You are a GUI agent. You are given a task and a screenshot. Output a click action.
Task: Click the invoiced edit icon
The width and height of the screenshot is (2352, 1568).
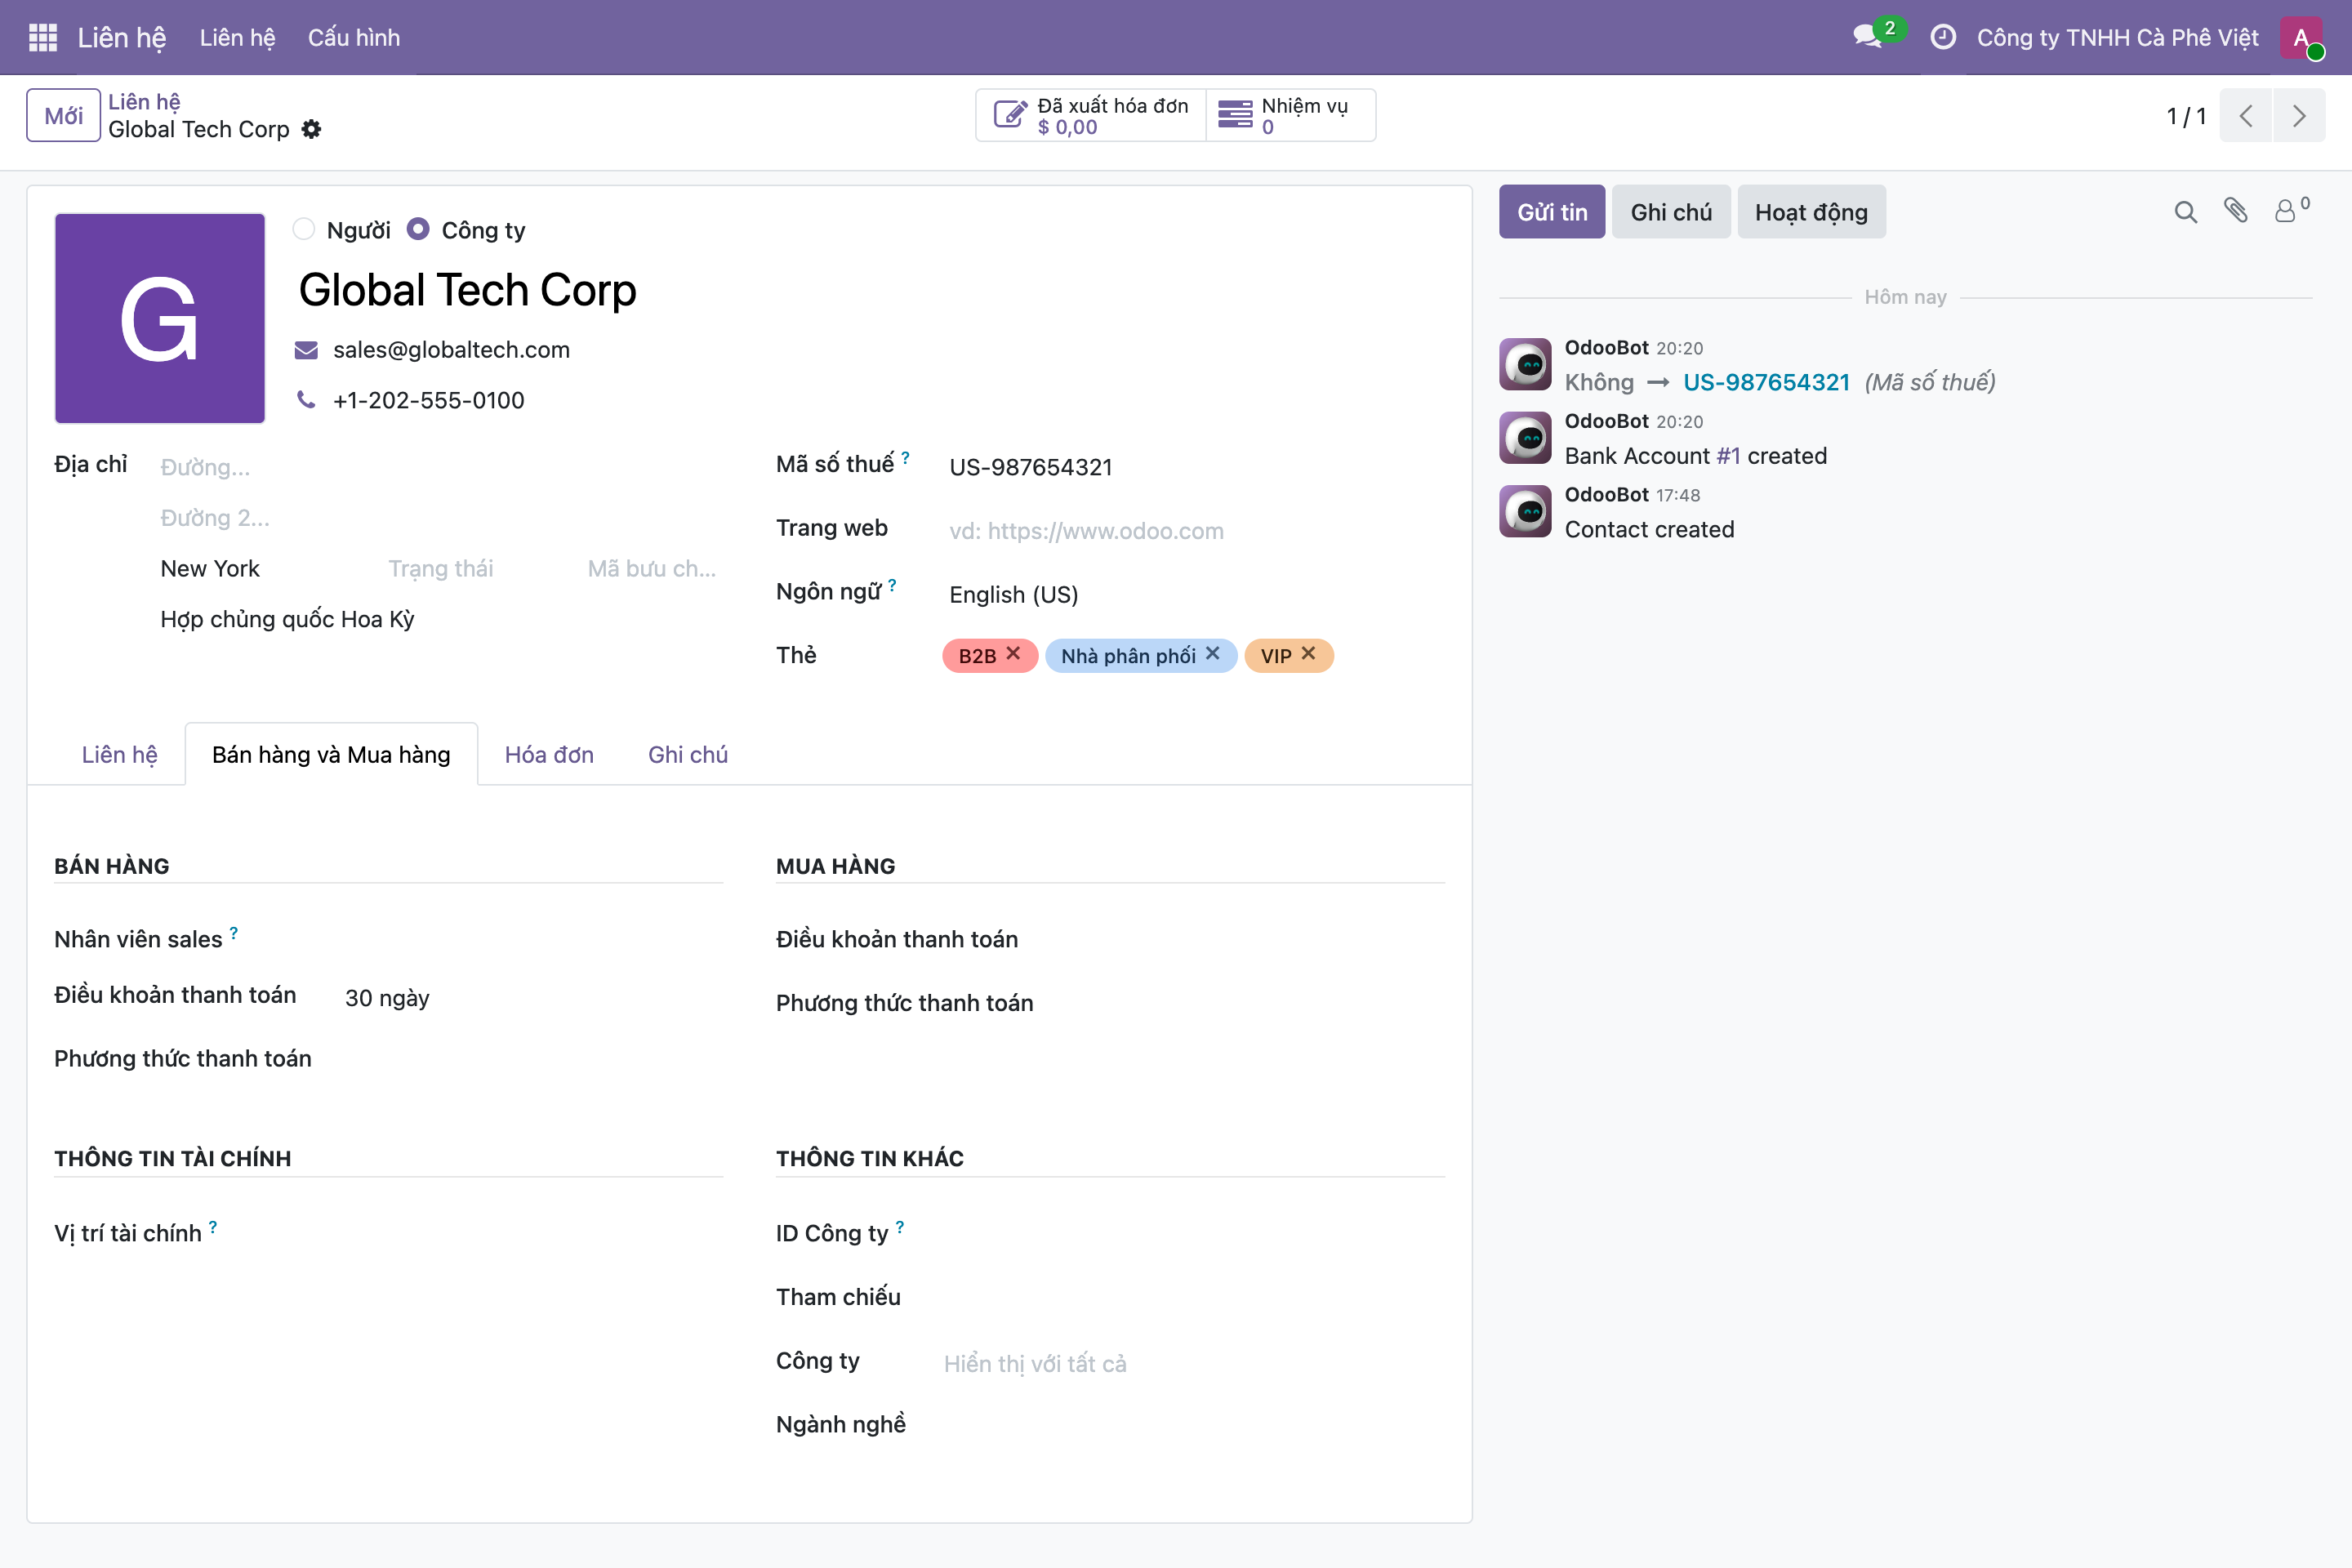coord(1010,115)
